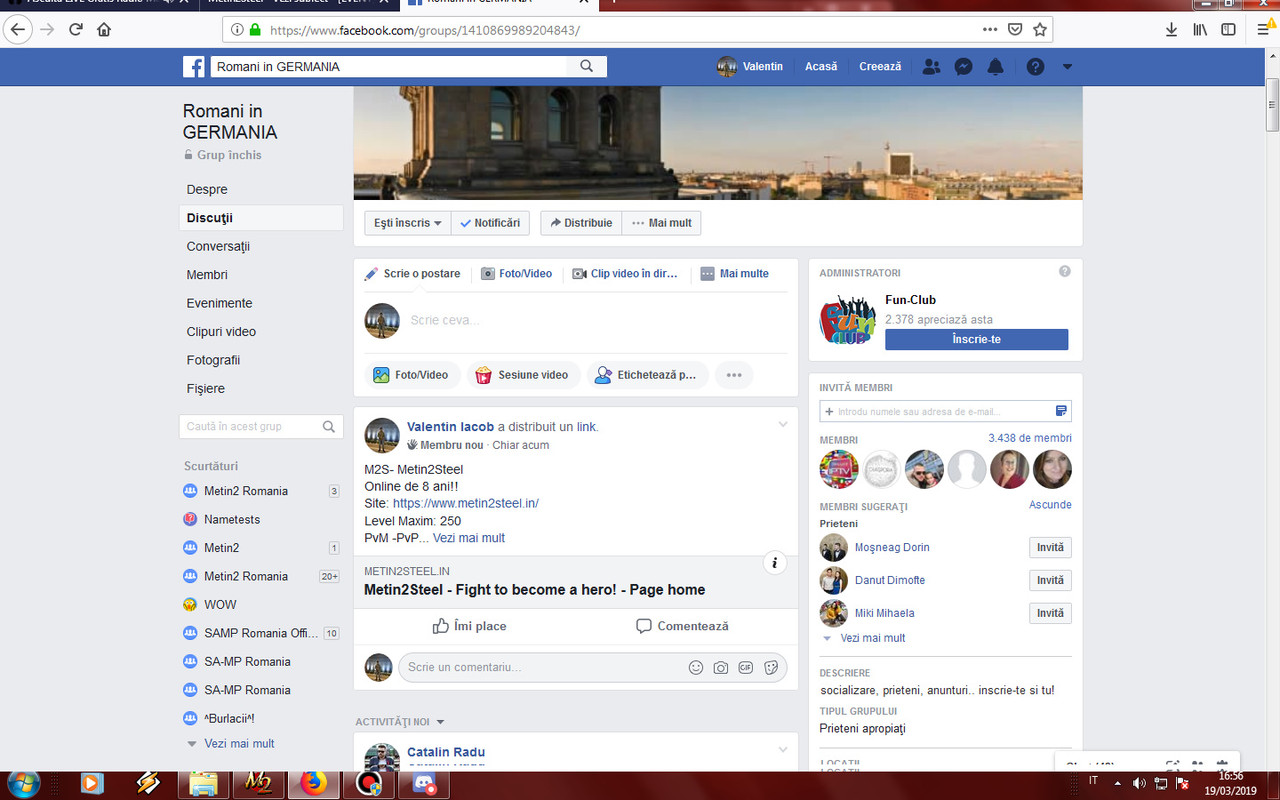Open Friend requests icon in header
Image resolution: width=1280 pixels, height=800 pixels.
click(931, 67)
